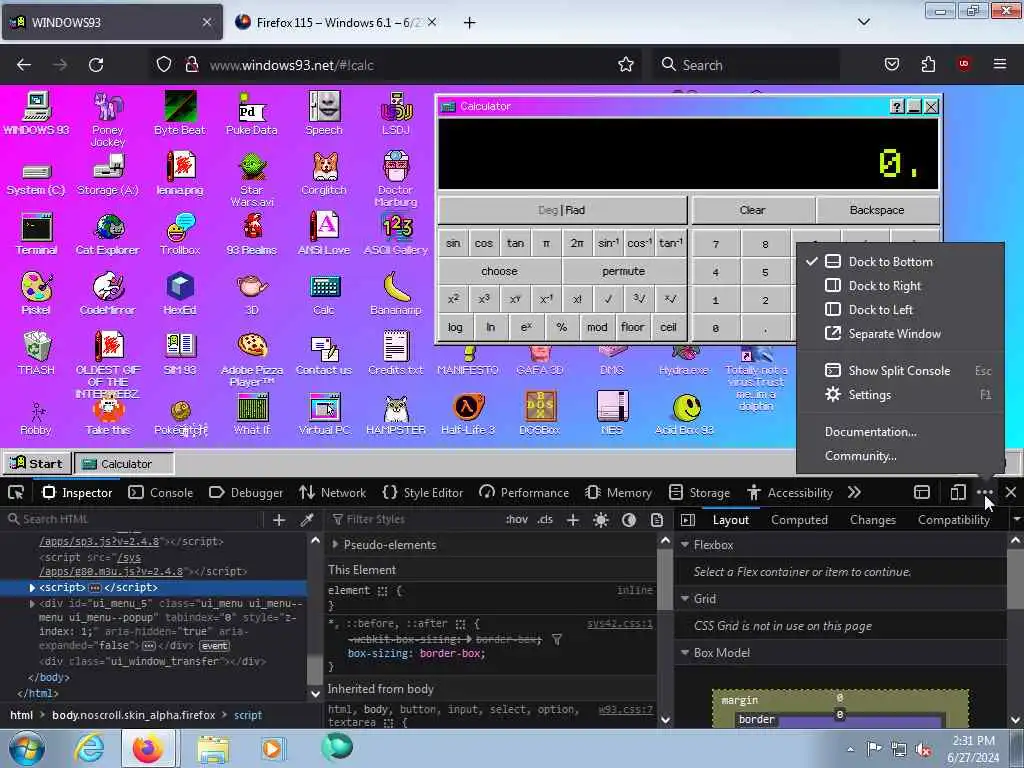Toggle Responsive Design Mode icon
Screen dimensions: 1024x768
click(x=958, y=492)
